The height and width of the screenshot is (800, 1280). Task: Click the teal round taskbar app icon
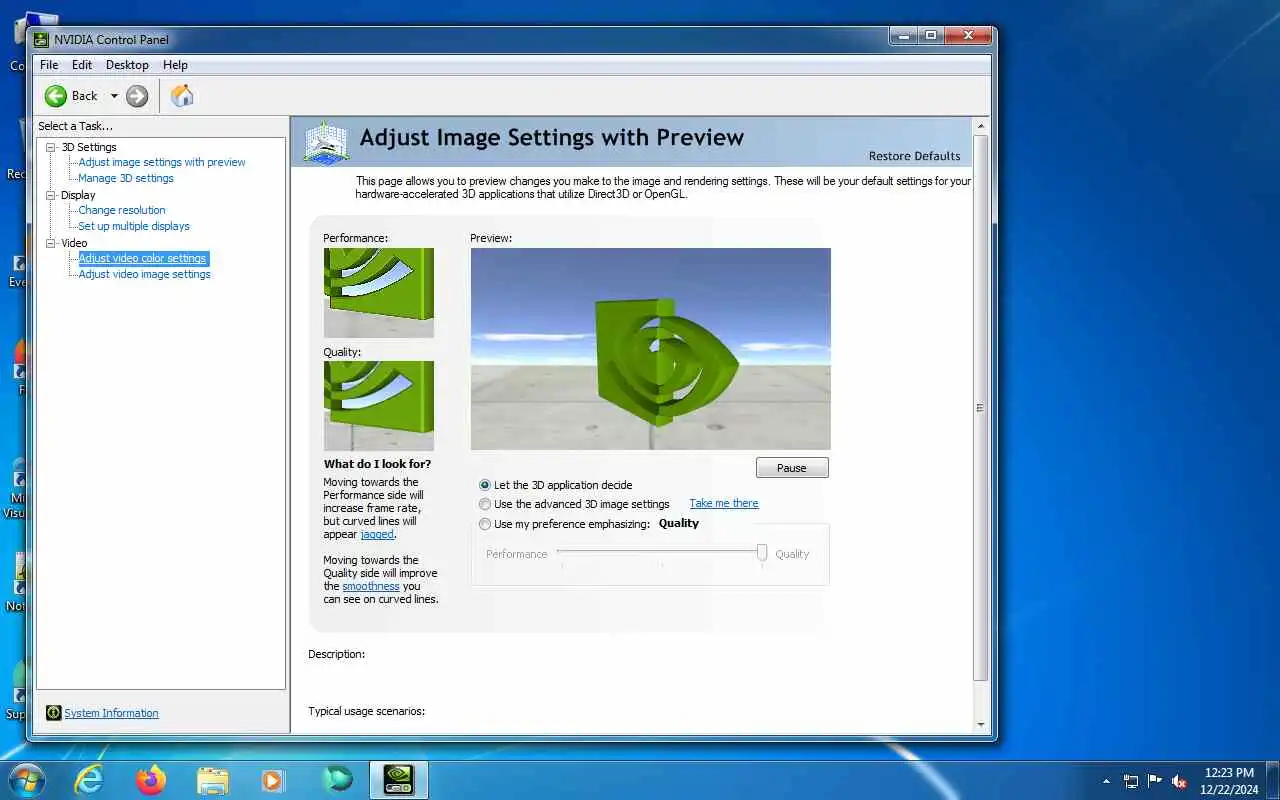[338, 780]
